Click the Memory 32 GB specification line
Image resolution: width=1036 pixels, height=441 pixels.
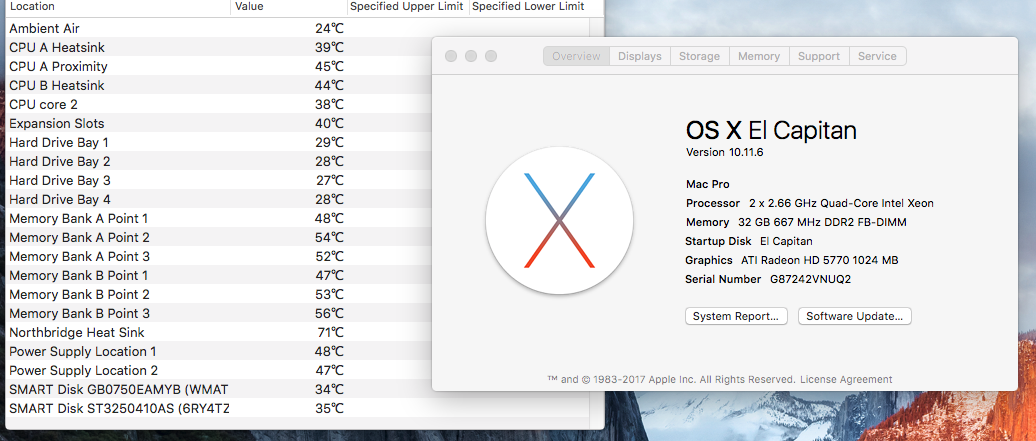796,222
